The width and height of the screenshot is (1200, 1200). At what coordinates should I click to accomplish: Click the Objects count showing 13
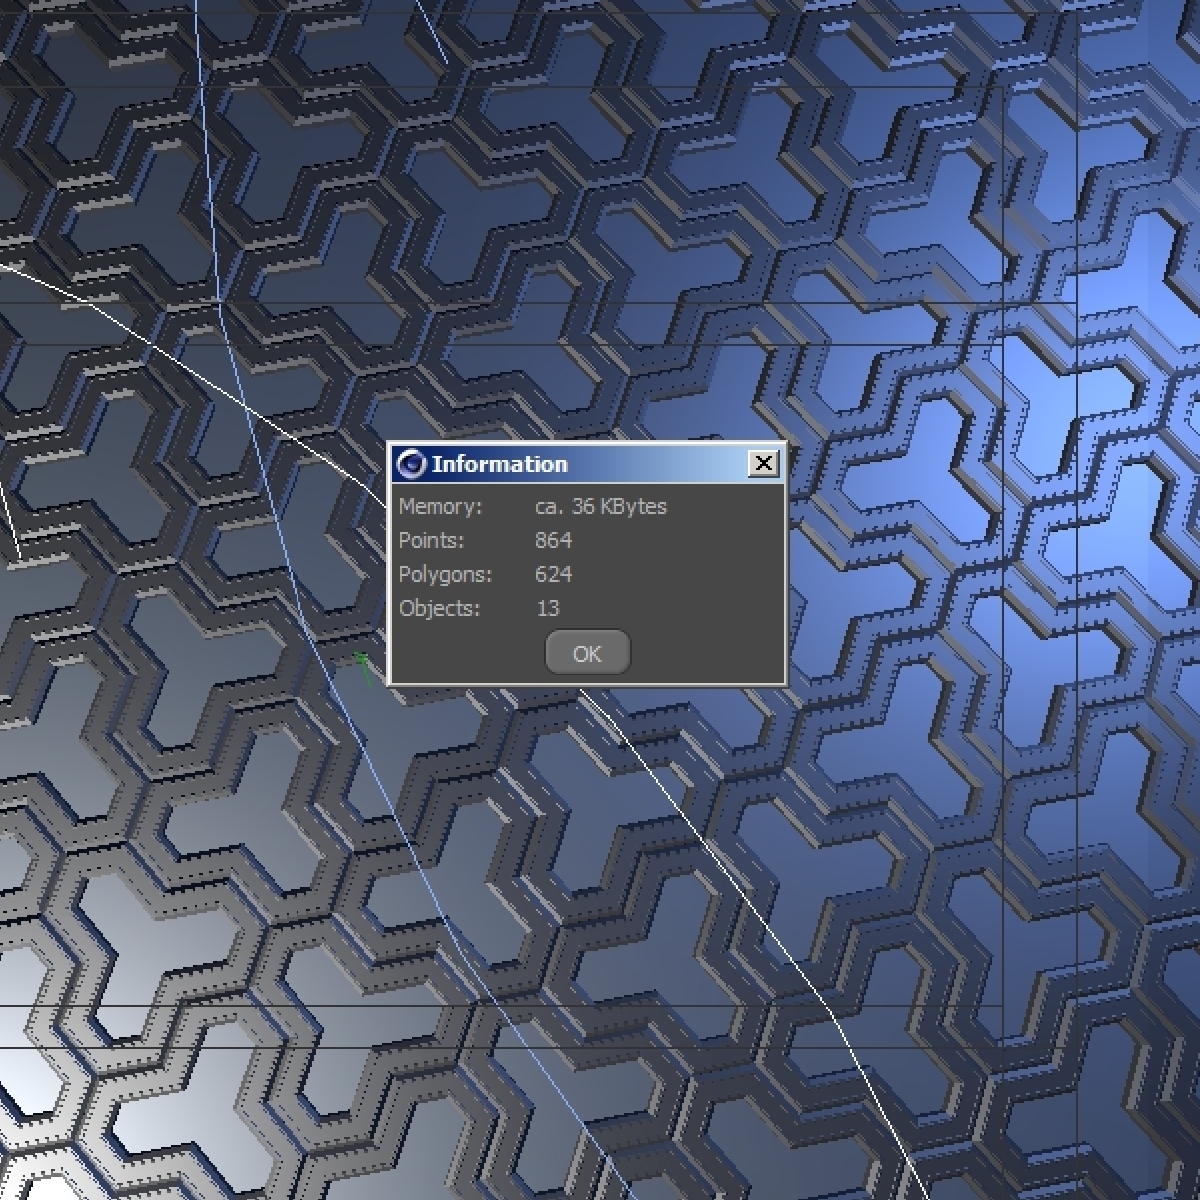tap(549, 608)
